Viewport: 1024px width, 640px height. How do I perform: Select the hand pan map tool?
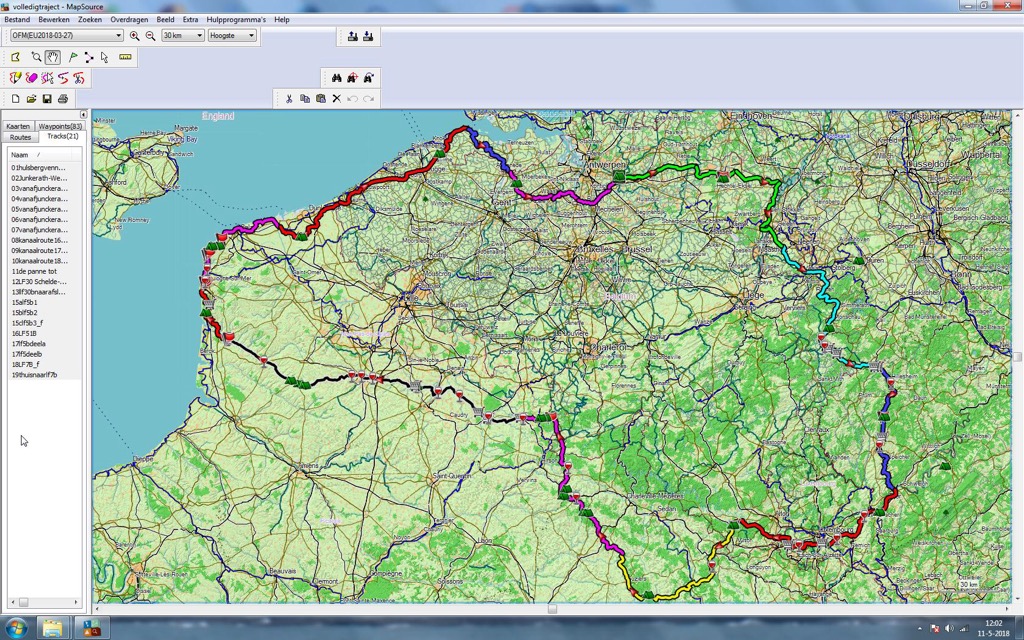(x=52, y=57)
